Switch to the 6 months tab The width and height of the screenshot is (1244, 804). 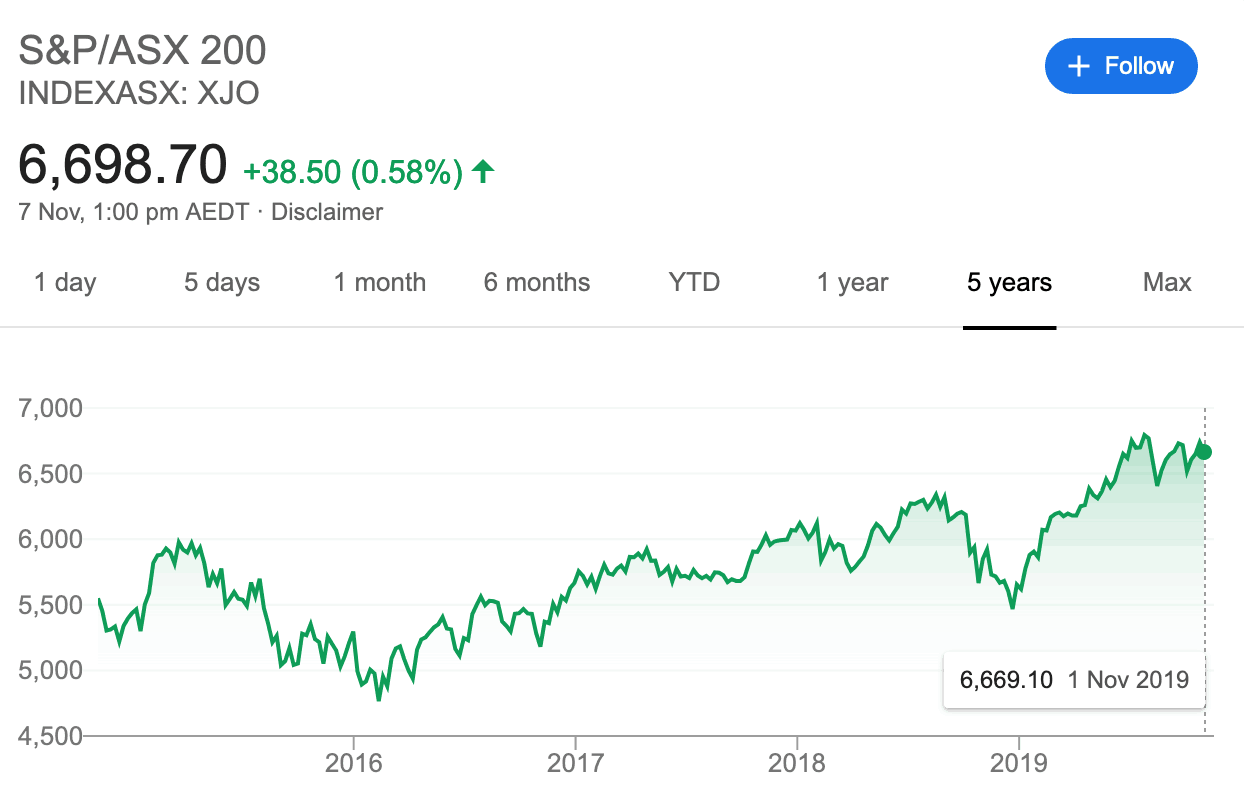tap(537, 283)
